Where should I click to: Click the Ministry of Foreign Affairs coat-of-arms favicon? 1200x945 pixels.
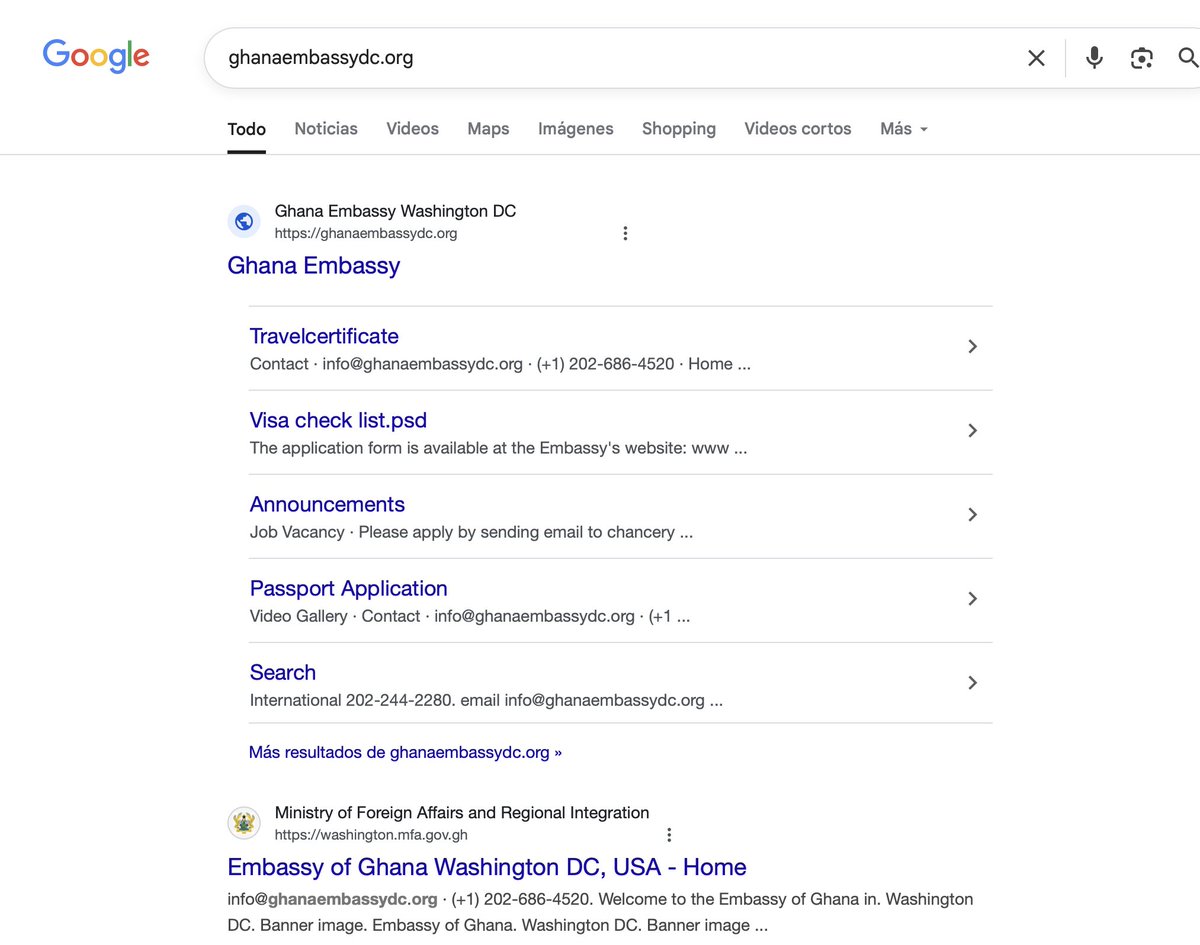(x=244, y=823)
